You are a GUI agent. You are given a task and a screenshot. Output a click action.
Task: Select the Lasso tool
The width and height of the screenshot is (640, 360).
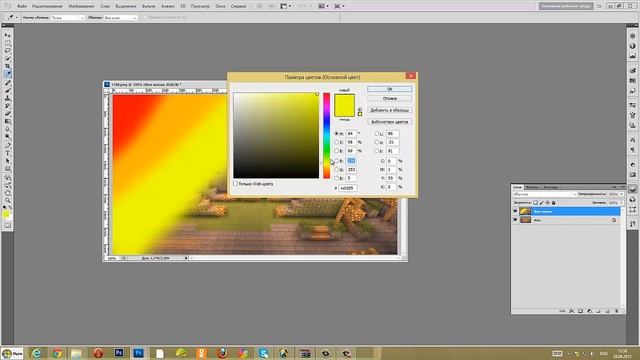pos(7,51)
